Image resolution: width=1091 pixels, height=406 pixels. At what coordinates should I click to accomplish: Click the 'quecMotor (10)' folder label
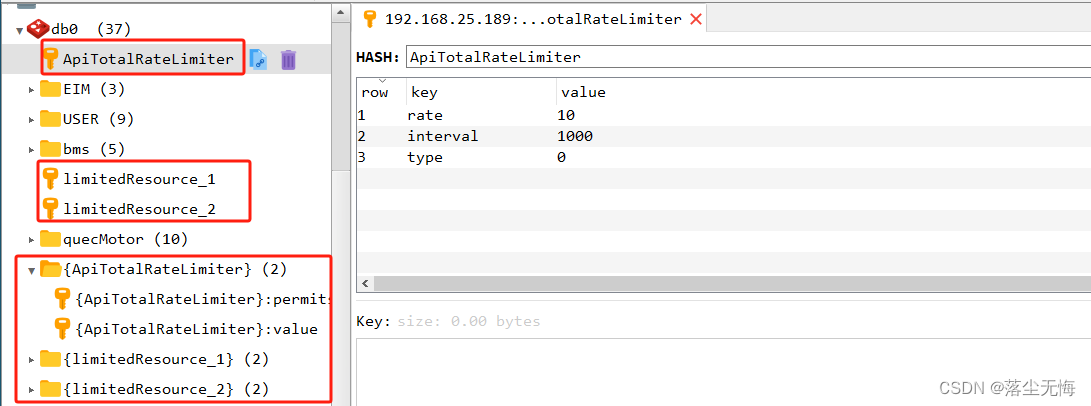coord(125,240)
